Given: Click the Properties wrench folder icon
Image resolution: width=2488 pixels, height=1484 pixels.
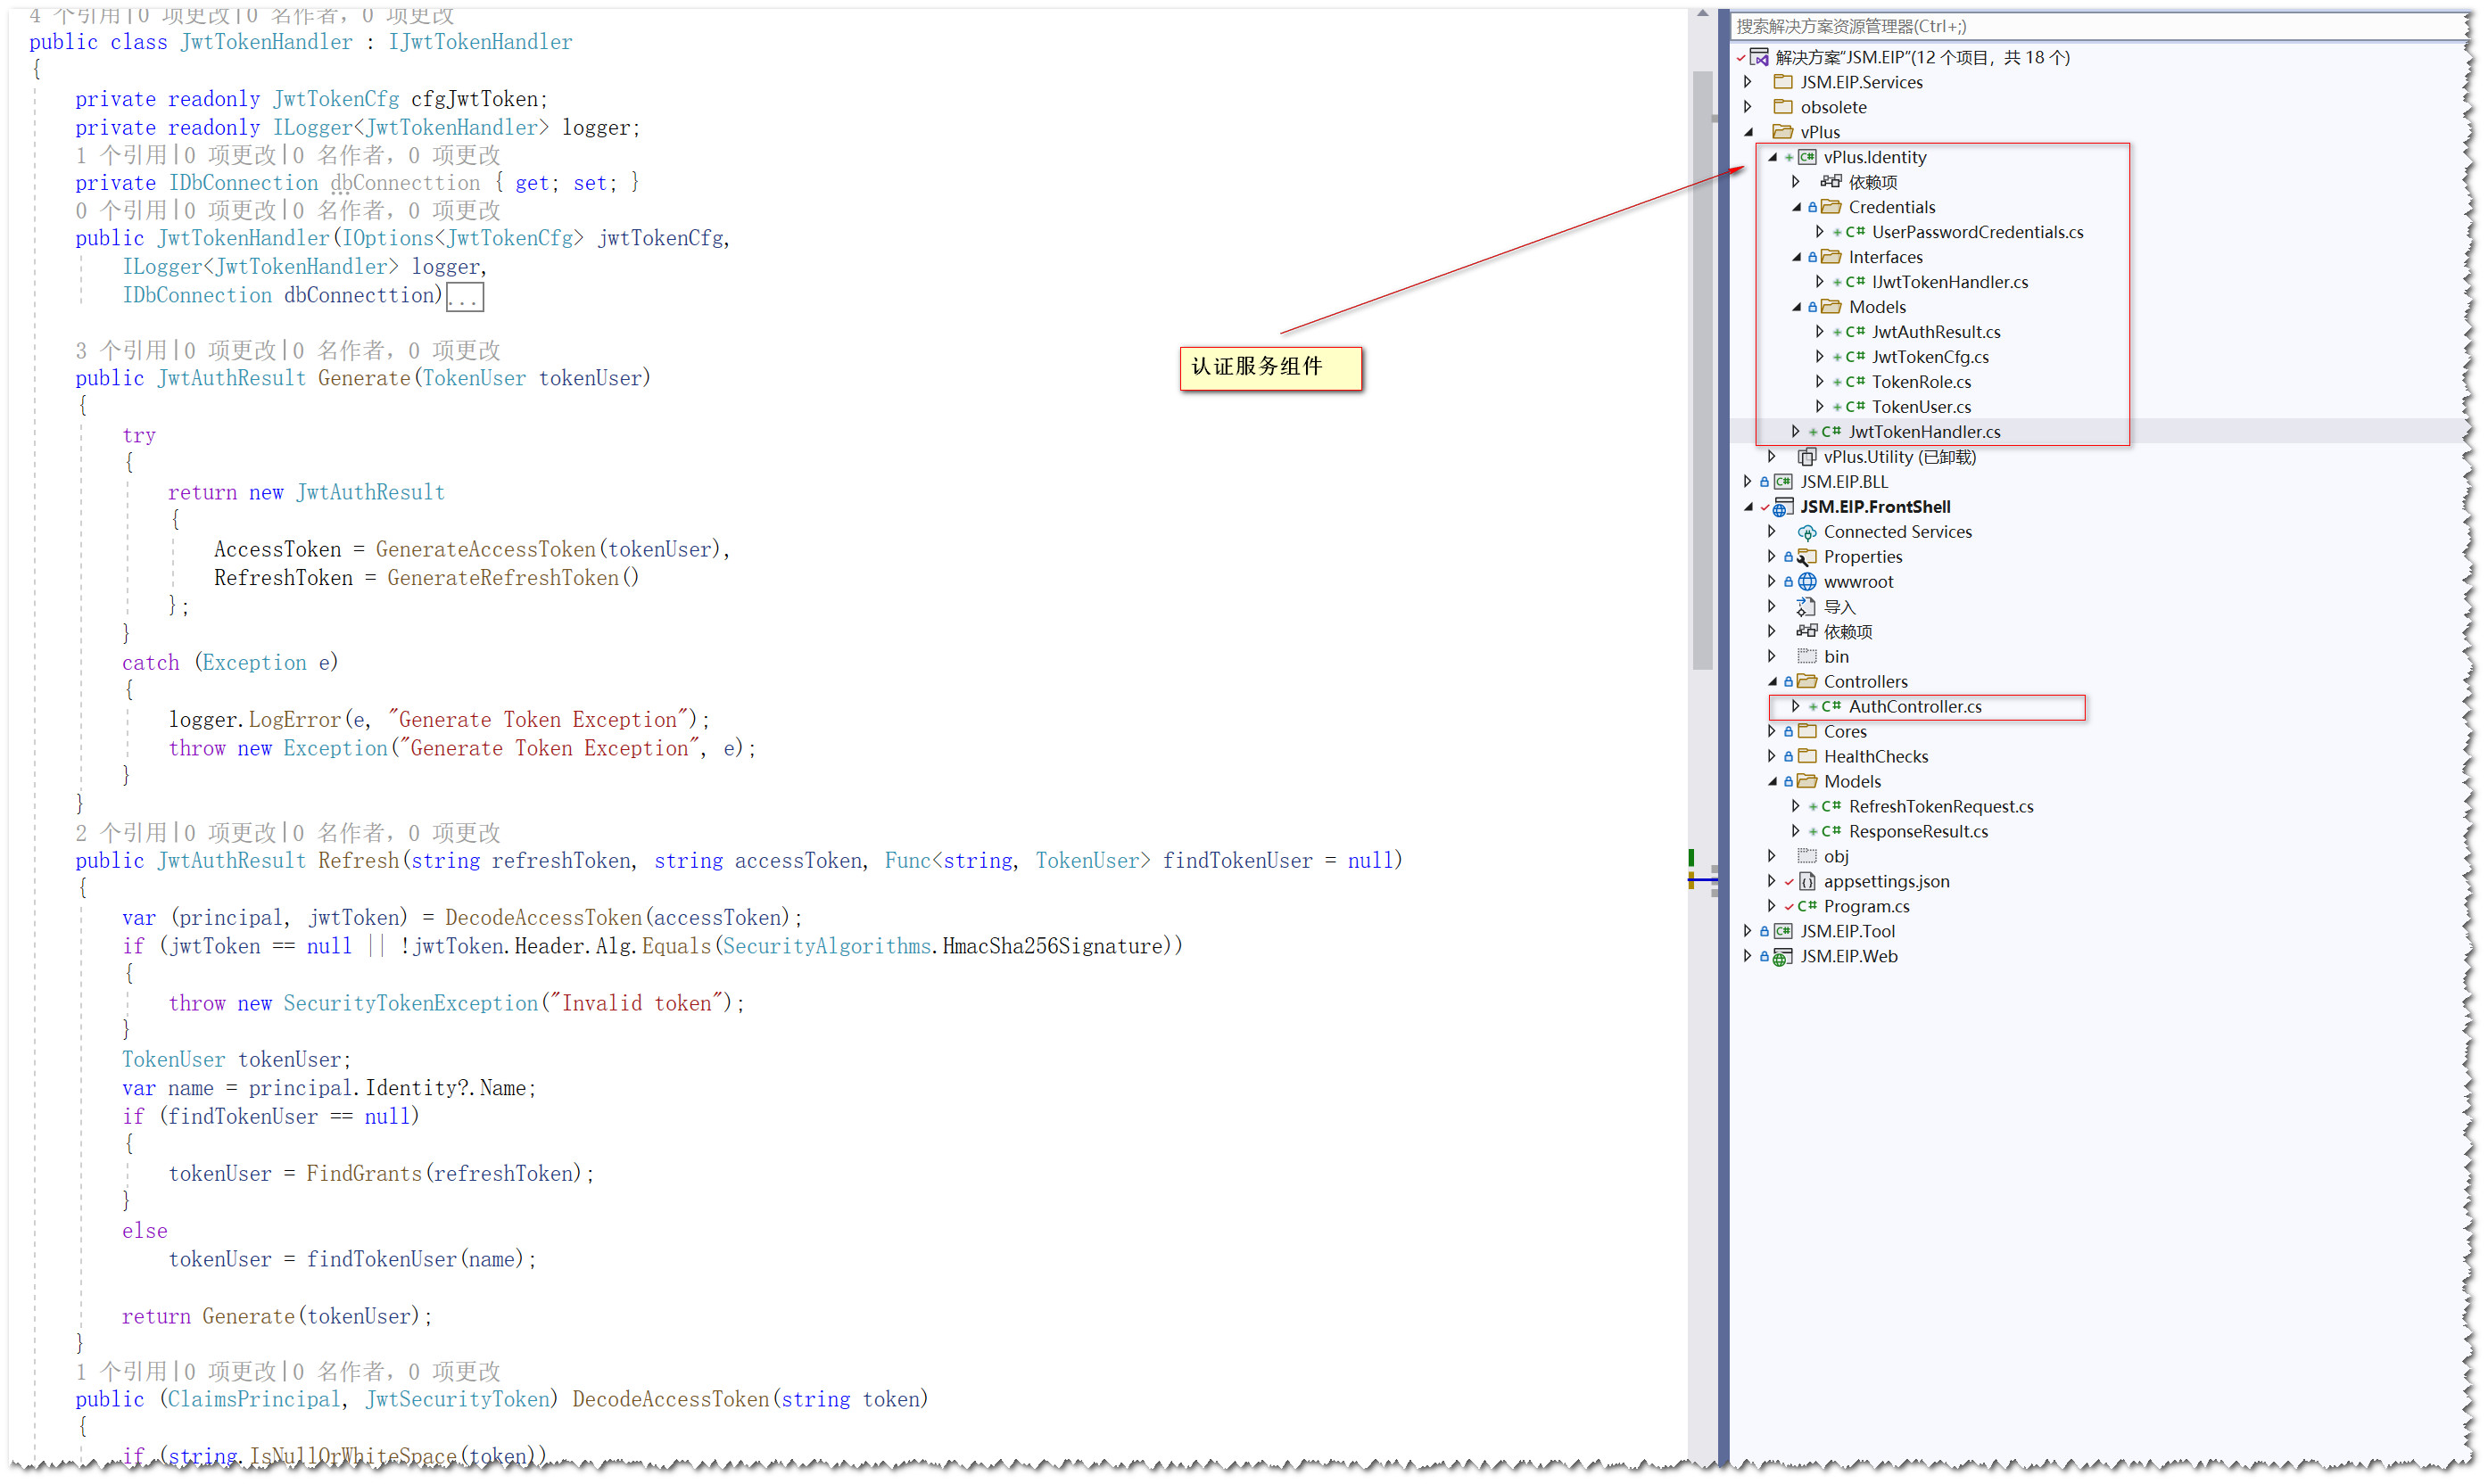Looking at the screenshot, I should tap(1807, 557).
